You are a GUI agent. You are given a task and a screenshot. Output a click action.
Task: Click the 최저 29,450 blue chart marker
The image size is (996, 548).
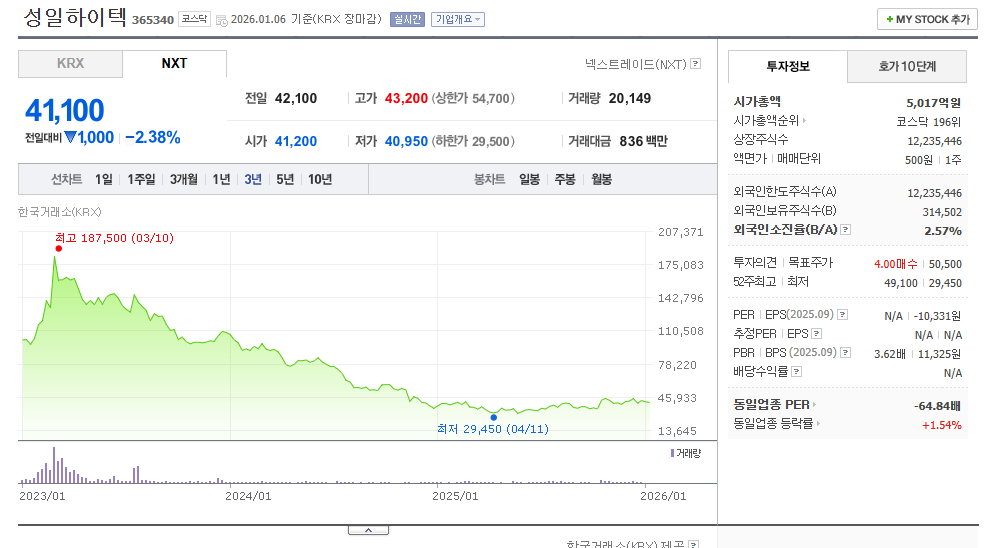click(494, 417)
